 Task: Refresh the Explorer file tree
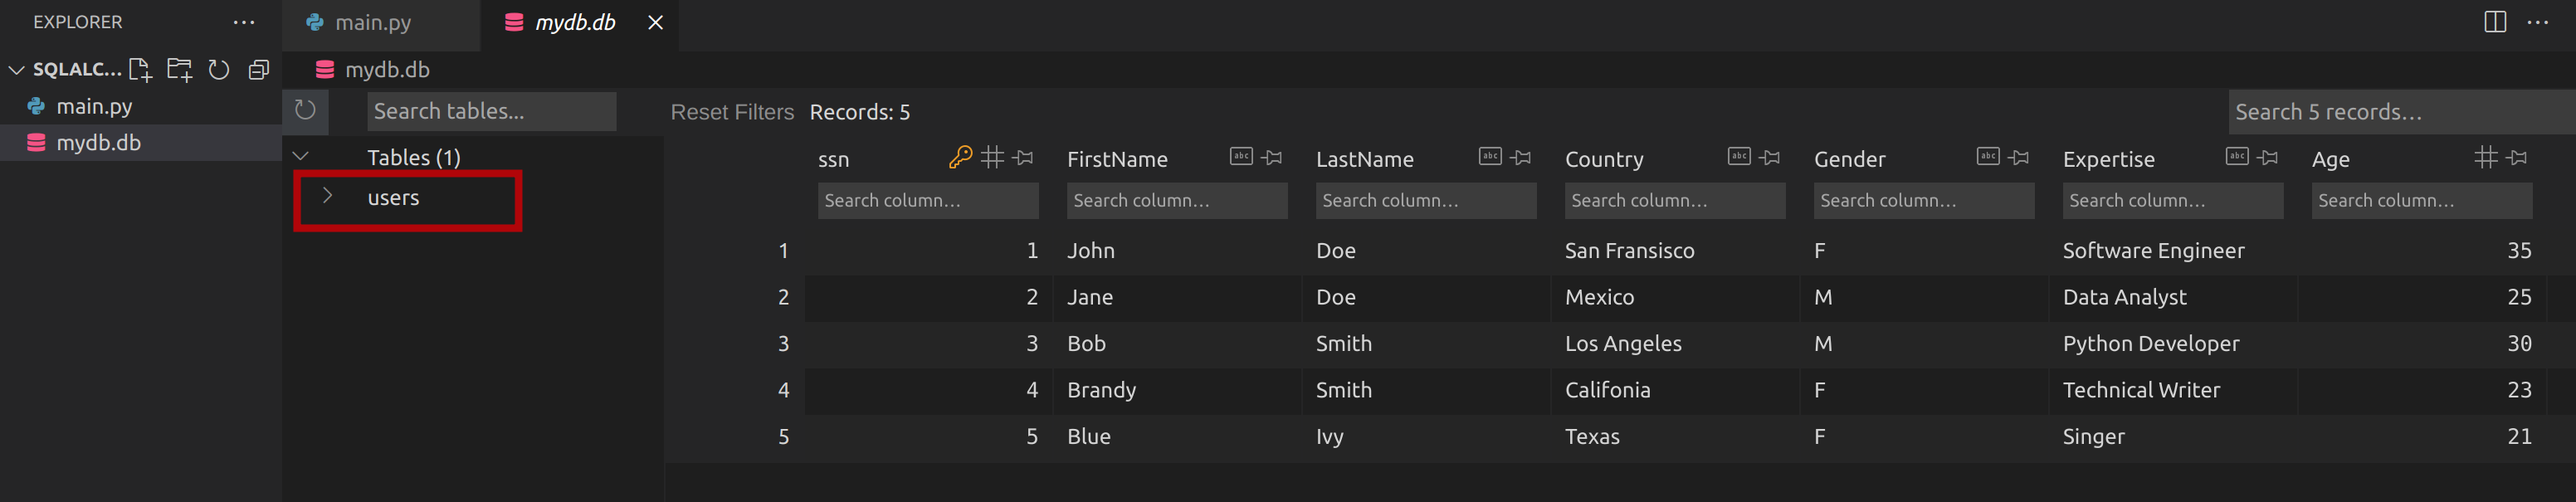click(219, 69)
